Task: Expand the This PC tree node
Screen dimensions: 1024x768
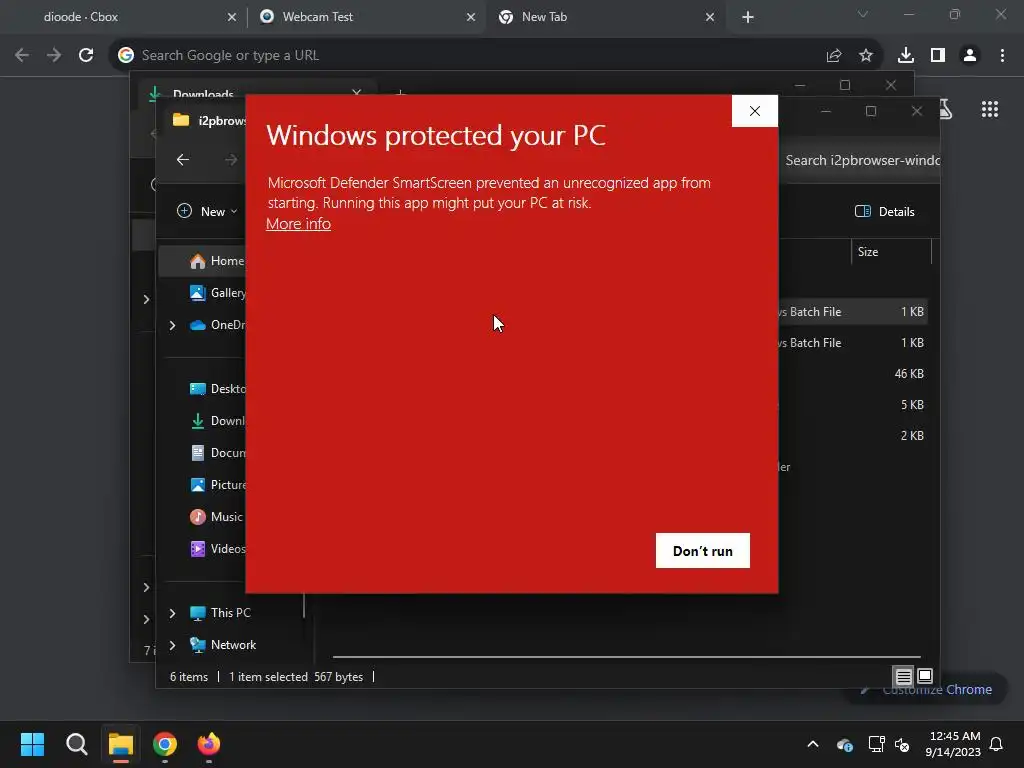Action: point(172,613)
